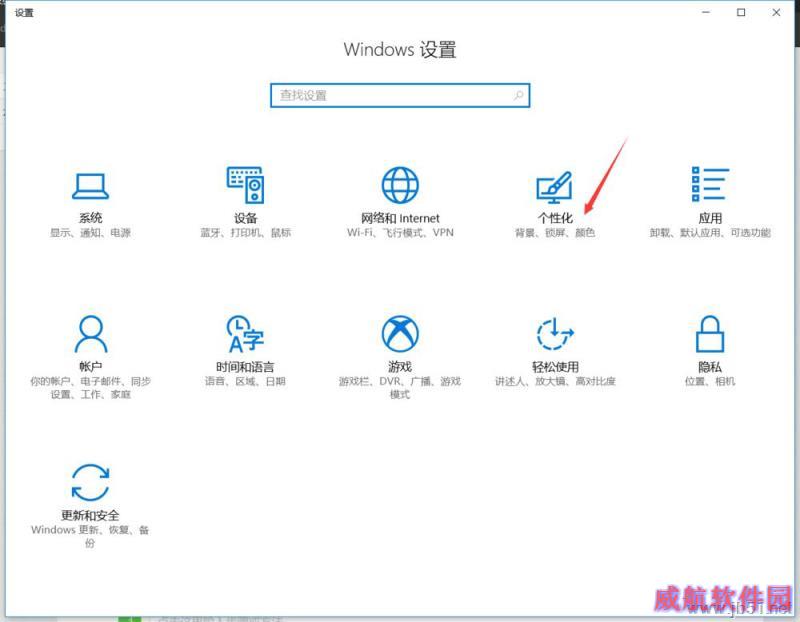Screen dimensions: 800x622
Task: Click the 你的帐户、电子邮件、同步 description
Action: pyautogui.click(x=90, y=388)
